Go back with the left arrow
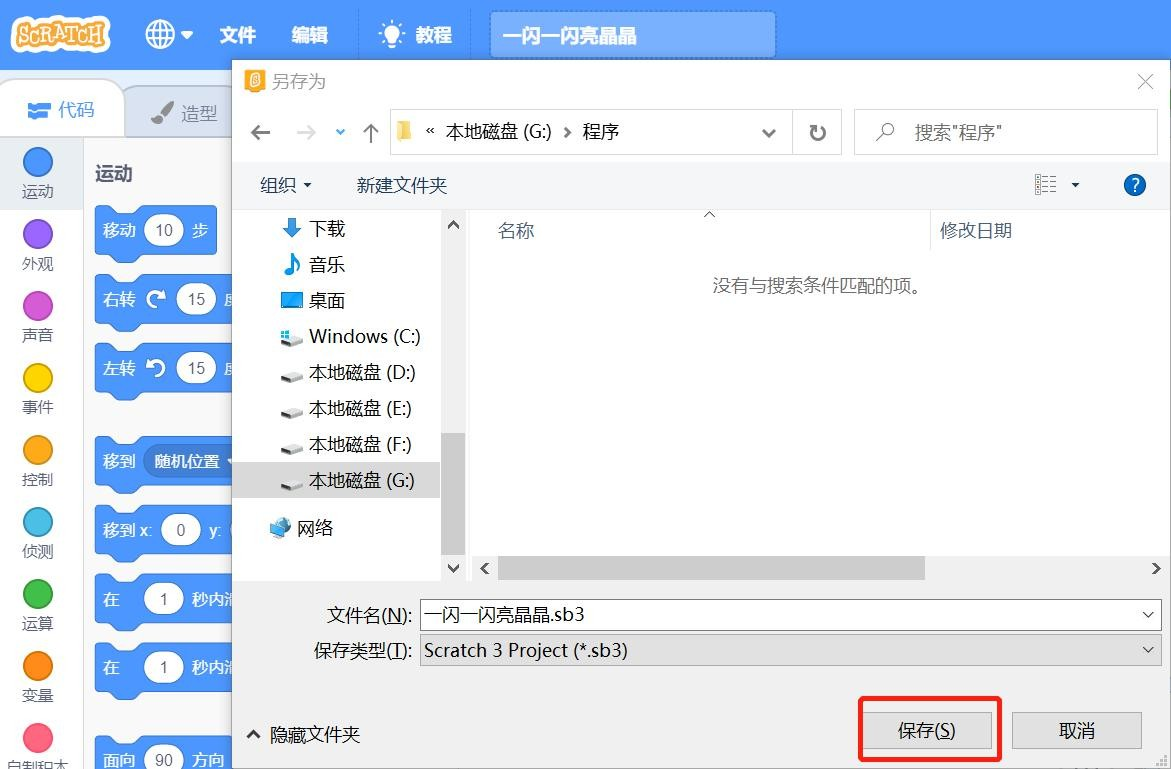 [x=261, y=133]
